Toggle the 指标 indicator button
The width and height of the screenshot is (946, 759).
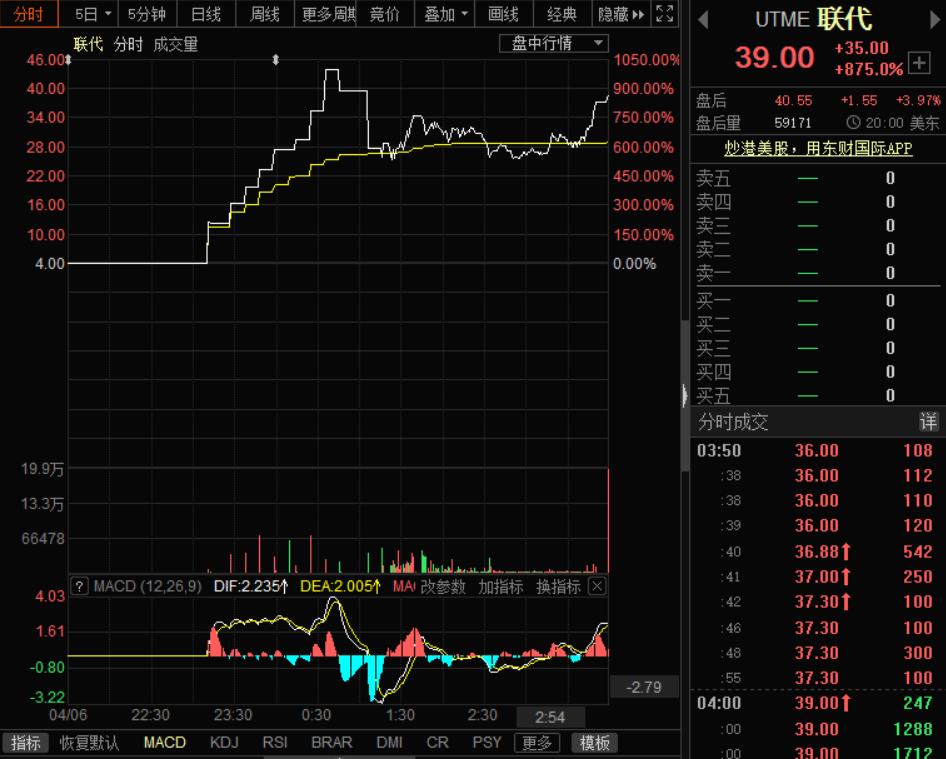(25, 743)
